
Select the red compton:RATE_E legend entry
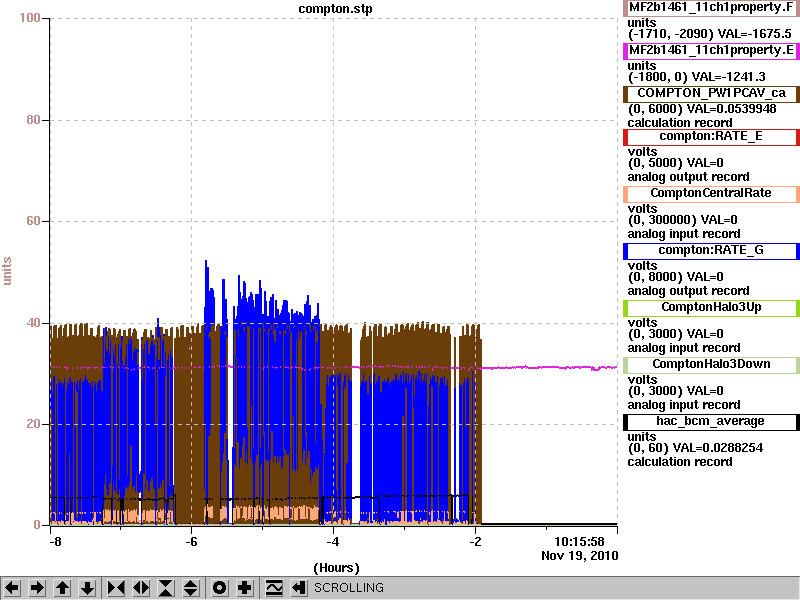(711, 137)
